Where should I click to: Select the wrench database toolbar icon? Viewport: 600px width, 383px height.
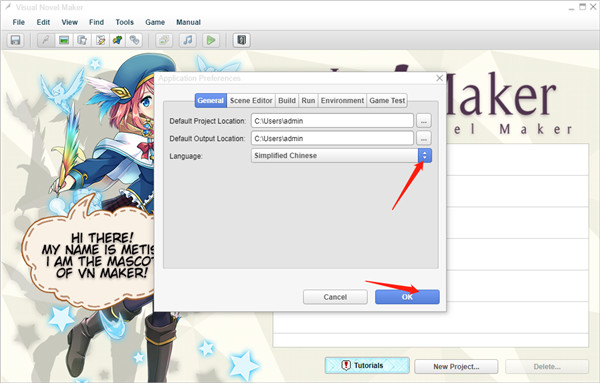[x=46, y=40]
